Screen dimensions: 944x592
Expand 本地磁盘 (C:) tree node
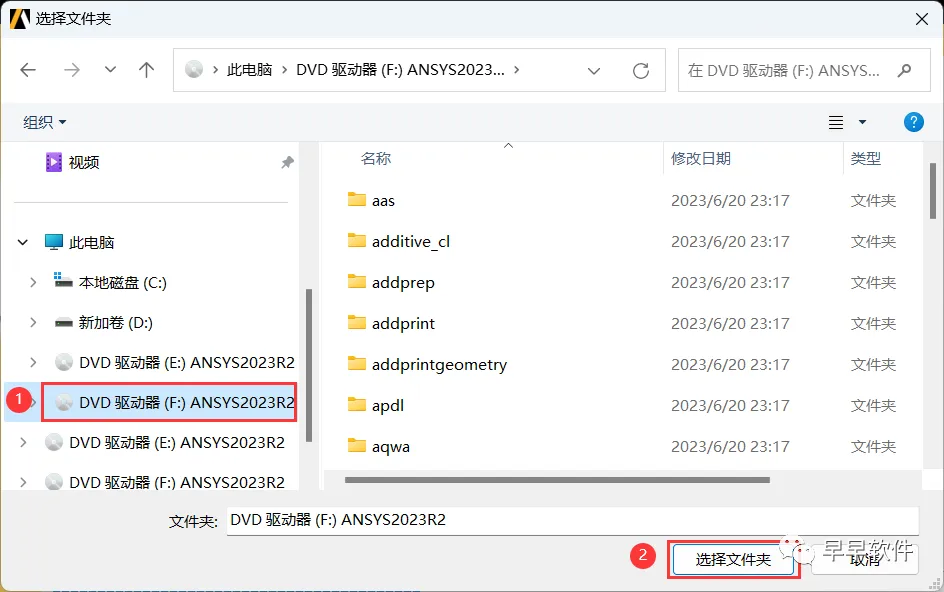click(33, 282)
